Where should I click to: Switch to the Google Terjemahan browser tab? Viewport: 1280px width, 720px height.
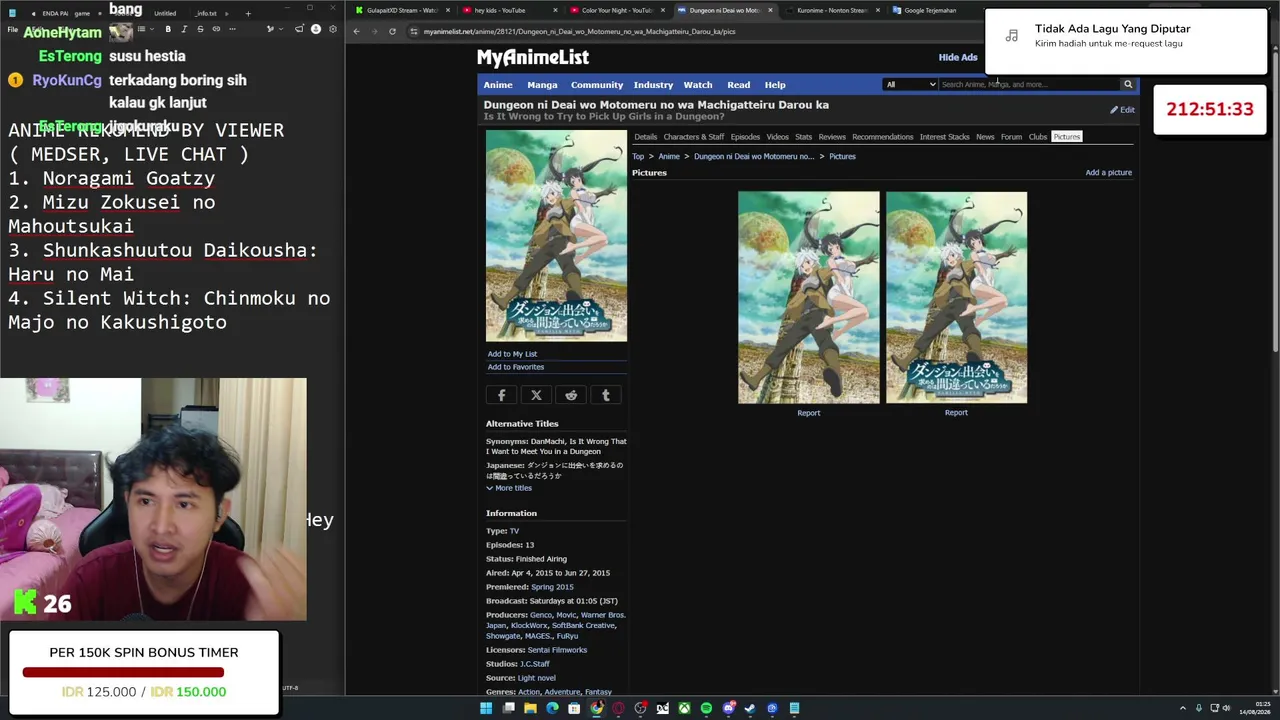(930, 10)
